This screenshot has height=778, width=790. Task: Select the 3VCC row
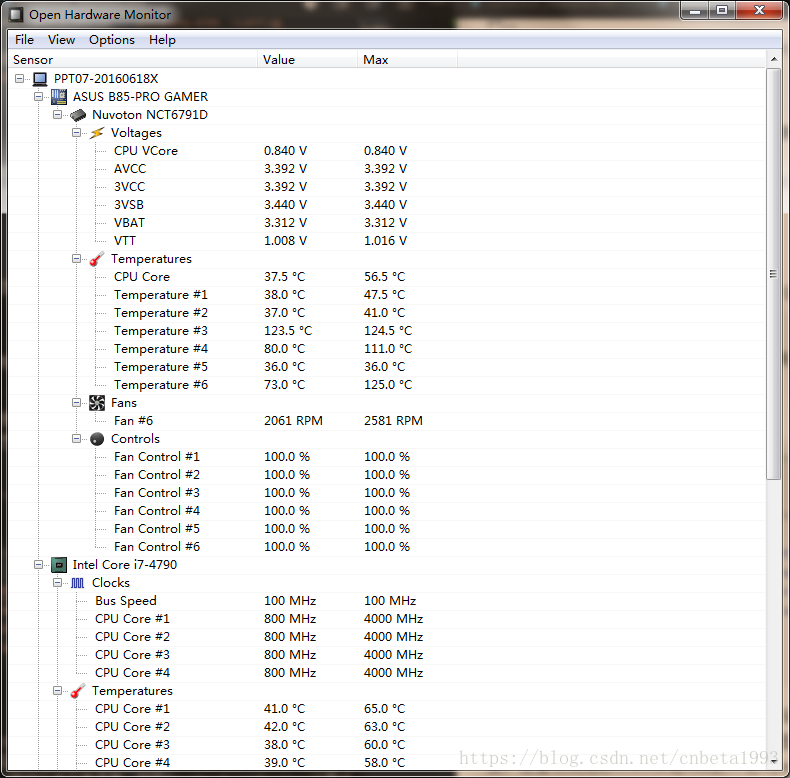(x=387, y=187)
